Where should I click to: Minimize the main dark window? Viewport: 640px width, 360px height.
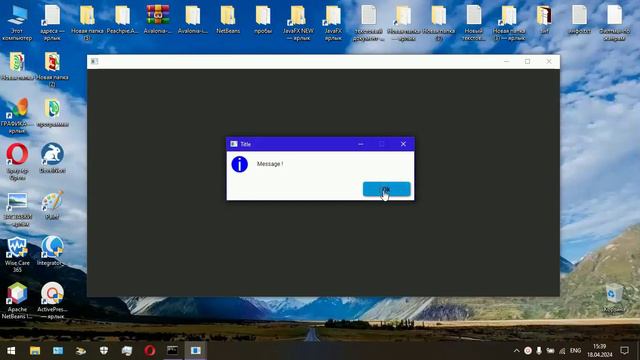click(506, 61)
